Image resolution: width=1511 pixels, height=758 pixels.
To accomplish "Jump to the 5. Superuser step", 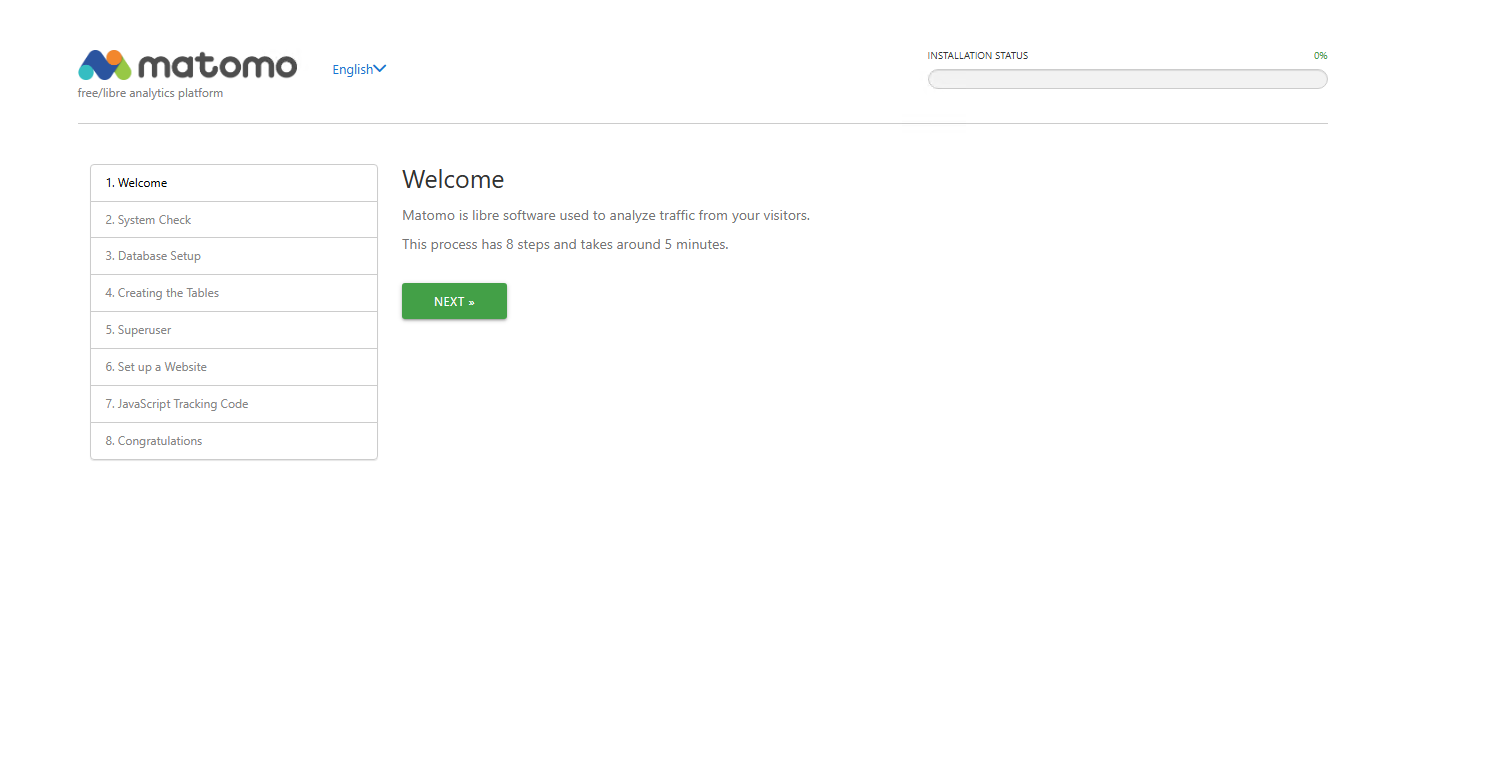I will [x=138, y=330].
